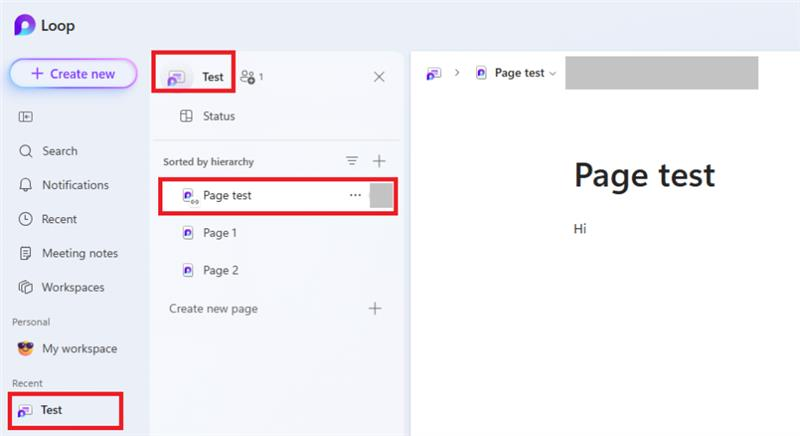The image size is (800, 436).
Task: Click the Sorted by hierarchy label
Action: (x=208, y=162)
